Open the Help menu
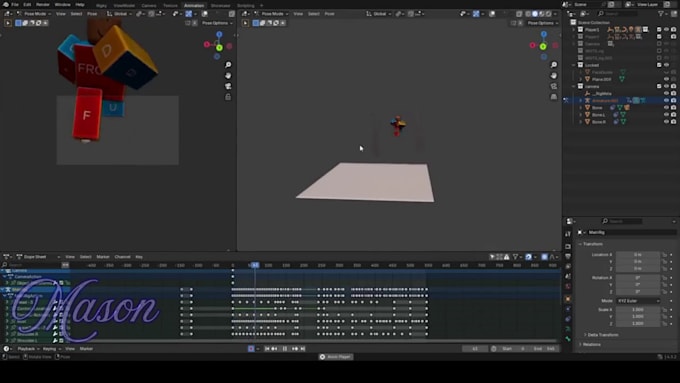Image resolution: width=680 pixels, height=383 pixels. (x=80, y=4)
